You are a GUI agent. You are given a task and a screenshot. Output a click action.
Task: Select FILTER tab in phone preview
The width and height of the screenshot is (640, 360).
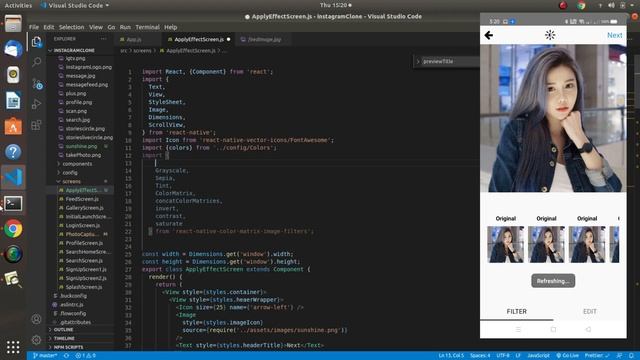pyautogui.click(x=516, y=311)
